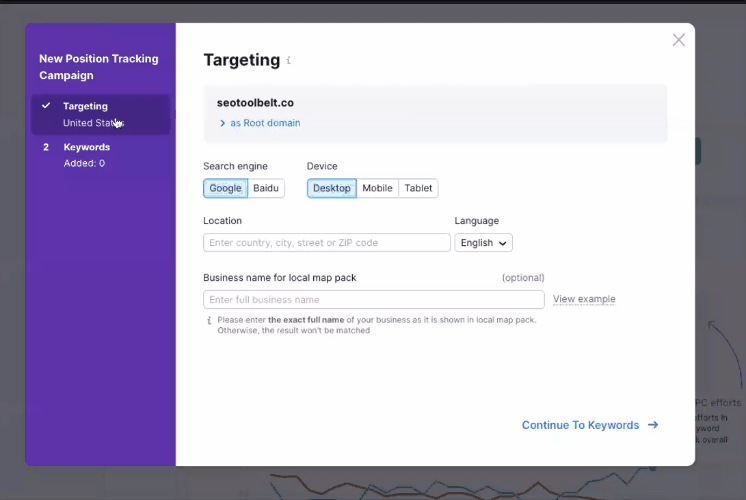
Task: Focus the business name input field
Action: point(374,300)
